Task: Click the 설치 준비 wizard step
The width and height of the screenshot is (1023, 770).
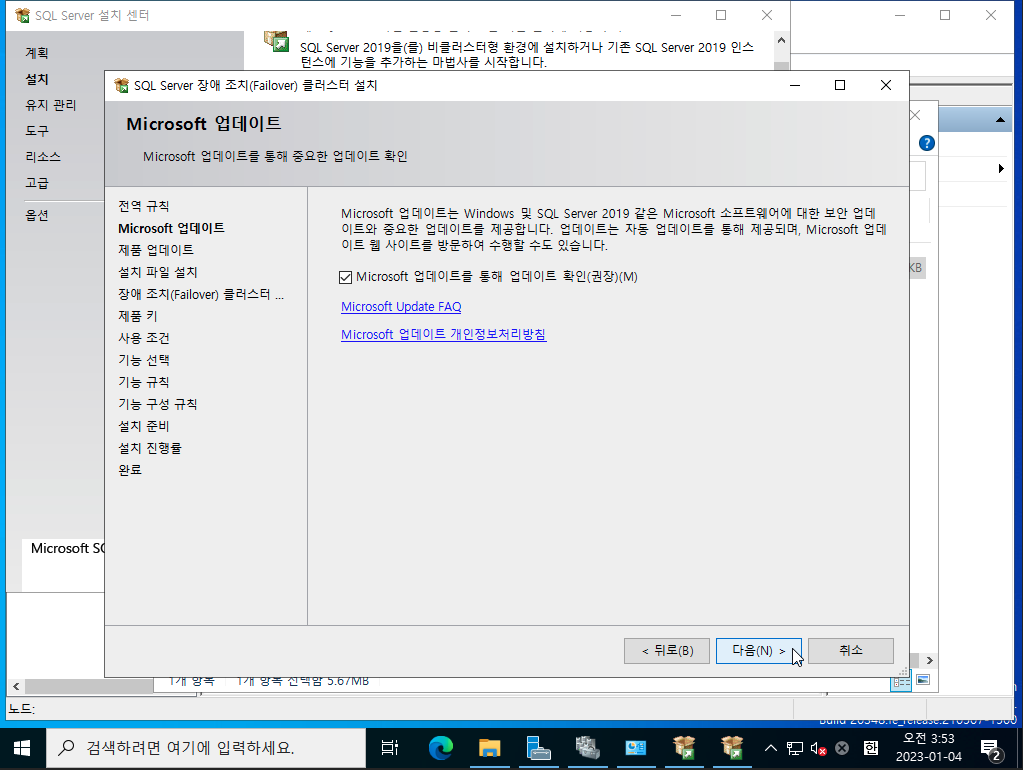Action: click(x=144, y=426)
